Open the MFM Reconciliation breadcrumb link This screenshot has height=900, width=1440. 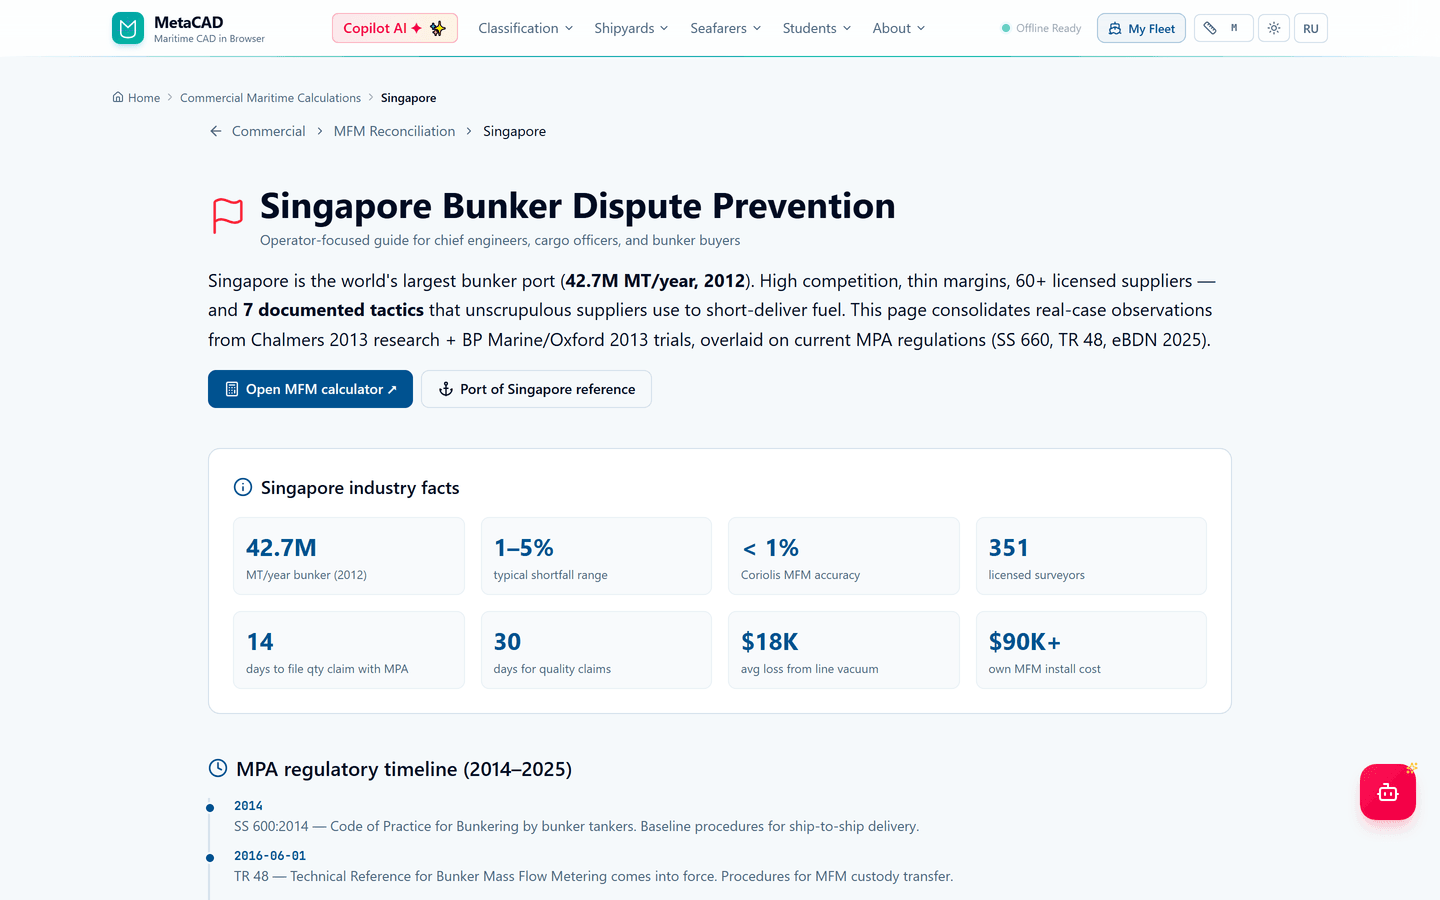click(x=394, y=131)
